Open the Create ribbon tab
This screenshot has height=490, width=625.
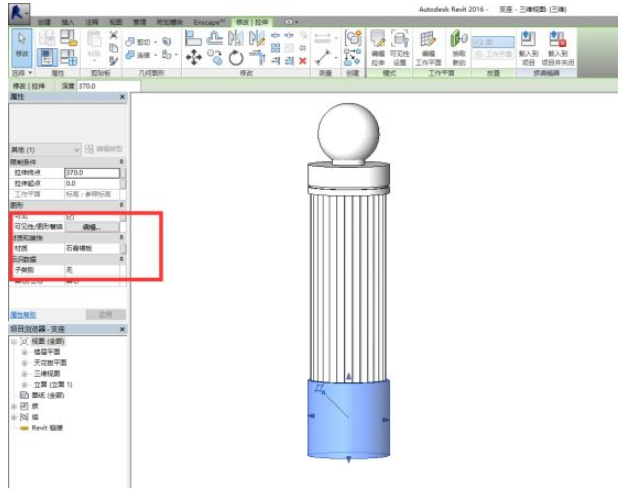coord(44,22)
